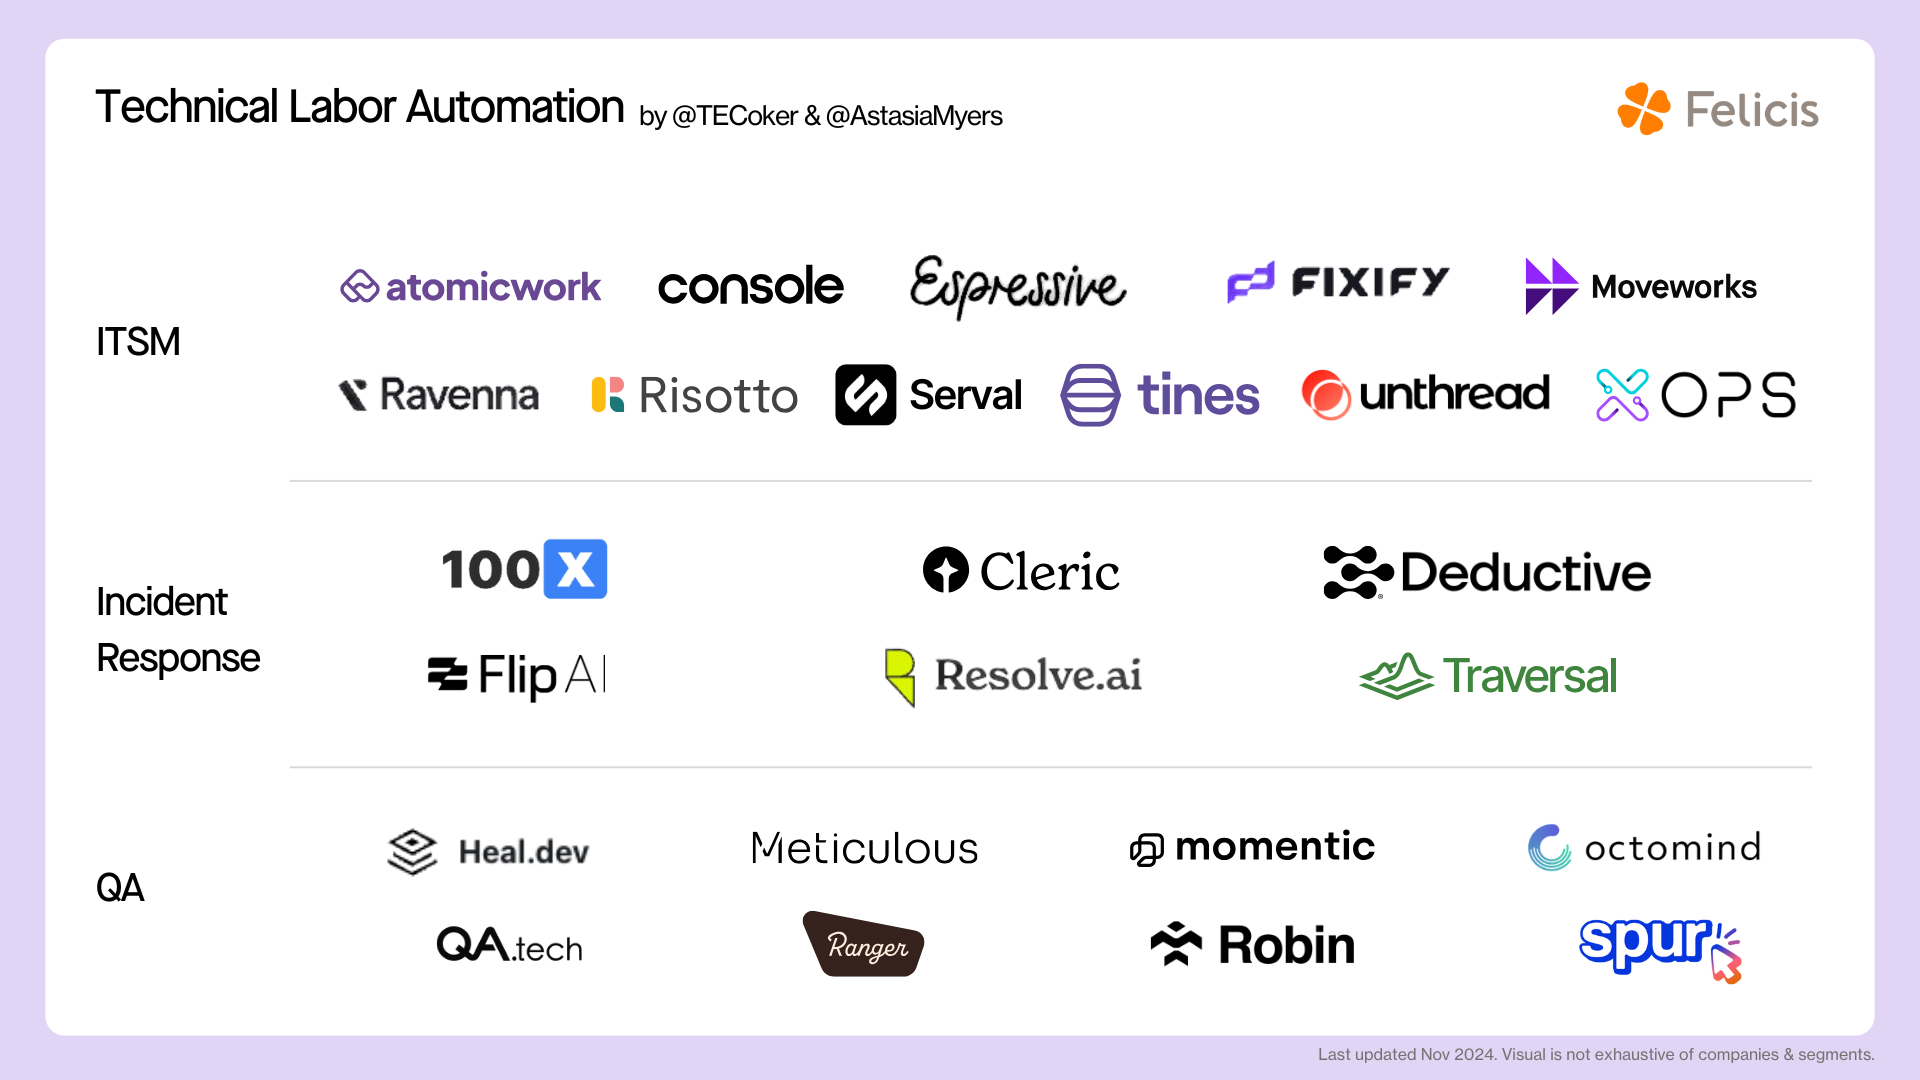1920x1080 pixels.
Task: Click the Resolve.ai logo in Incident Response
Action: [x=1015, y=675]
